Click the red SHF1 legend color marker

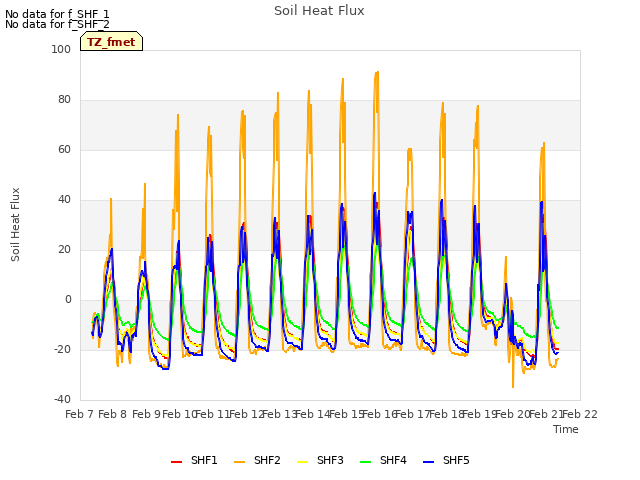pyautogui.click(x=176, y=462)
